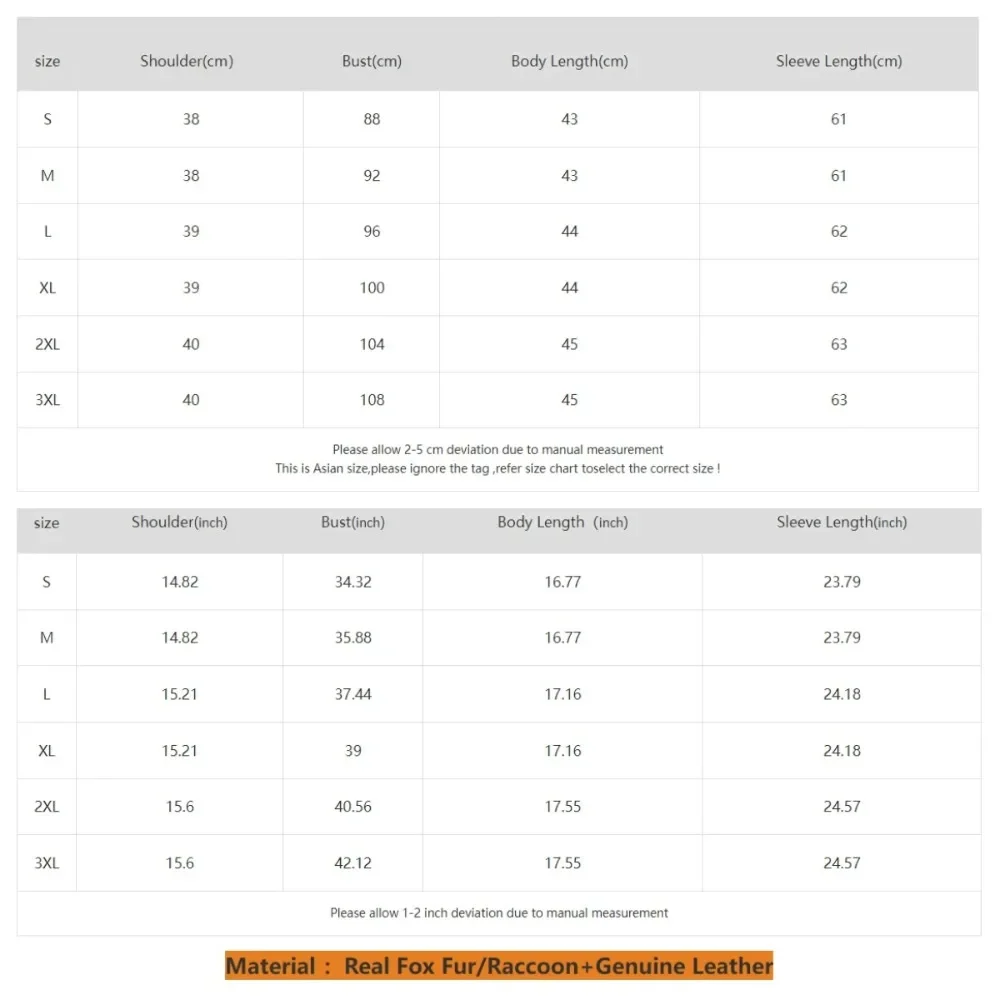Click bust value 88 in S row
The image size is (1000, 1000).
coord(372,119)
